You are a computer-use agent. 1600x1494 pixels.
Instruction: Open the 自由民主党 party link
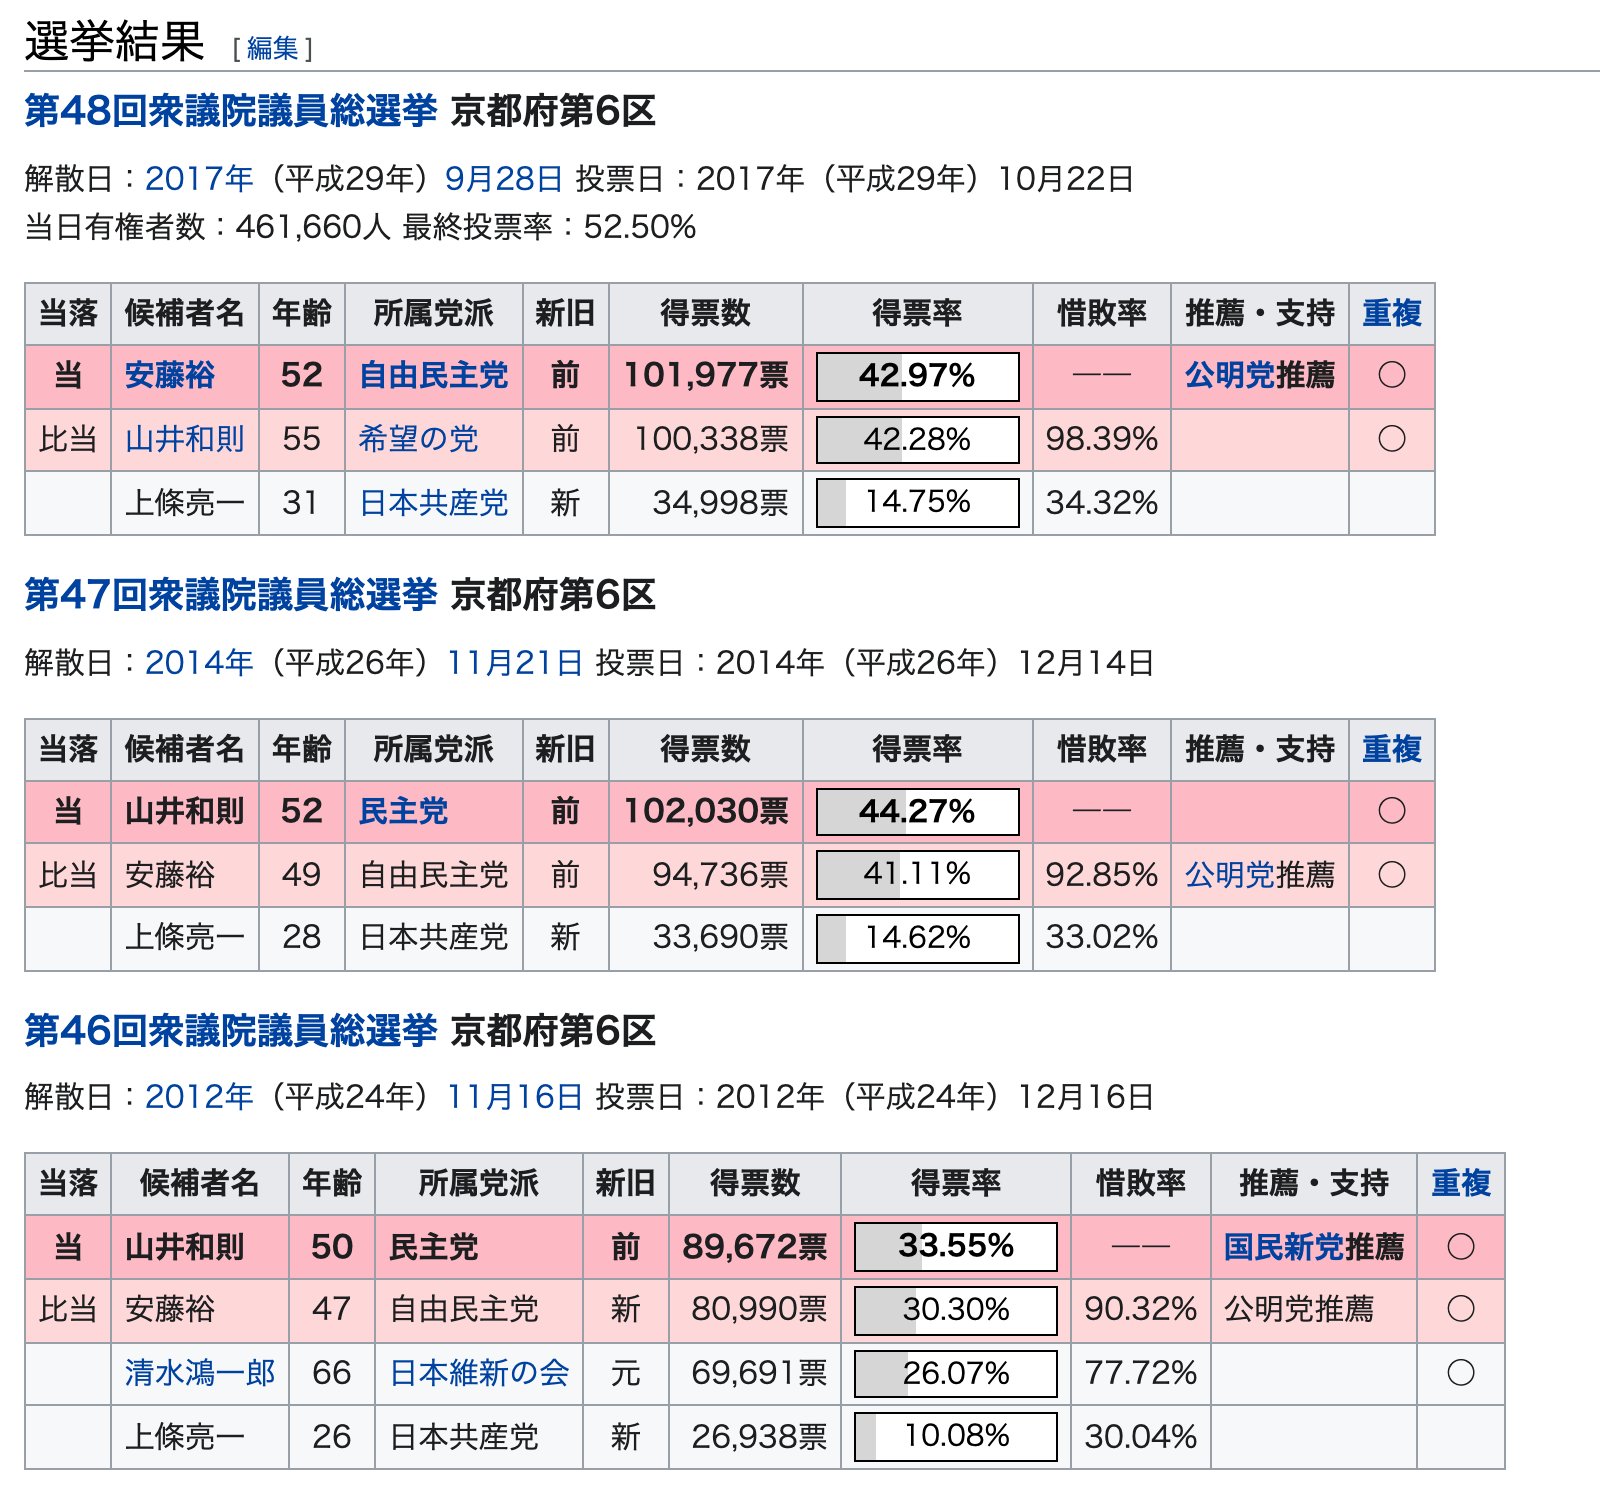[x=433, y=375]
